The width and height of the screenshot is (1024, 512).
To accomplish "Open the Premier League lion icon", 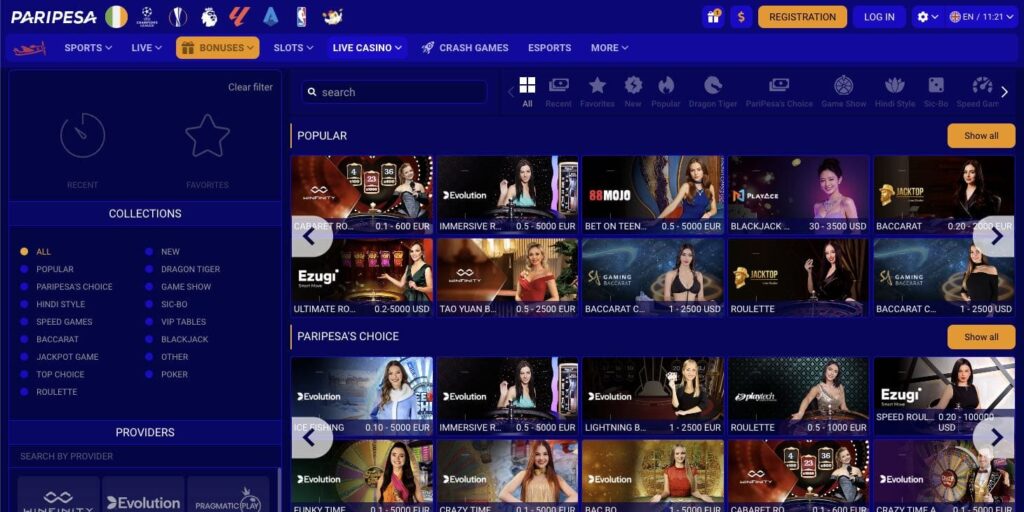I will (209, 17).
